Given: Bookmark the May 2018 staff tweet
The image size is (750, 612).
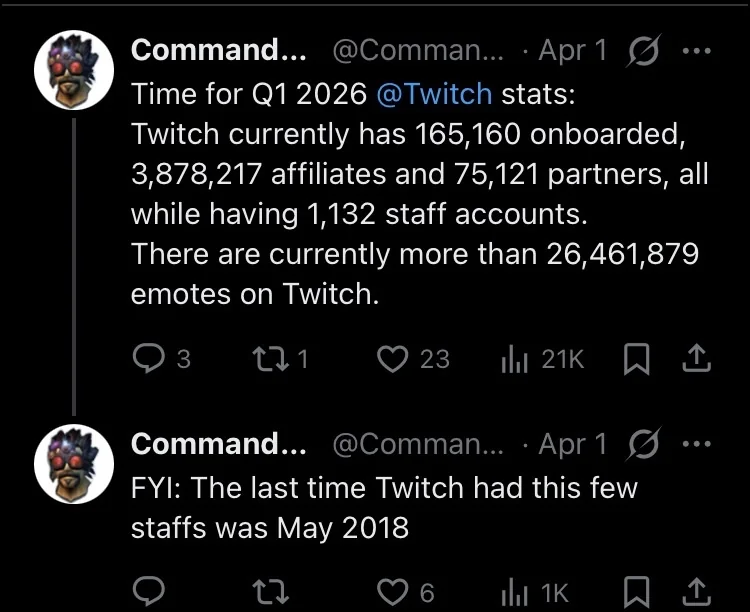Looking at the screenshot, I should tap(634, 592).
